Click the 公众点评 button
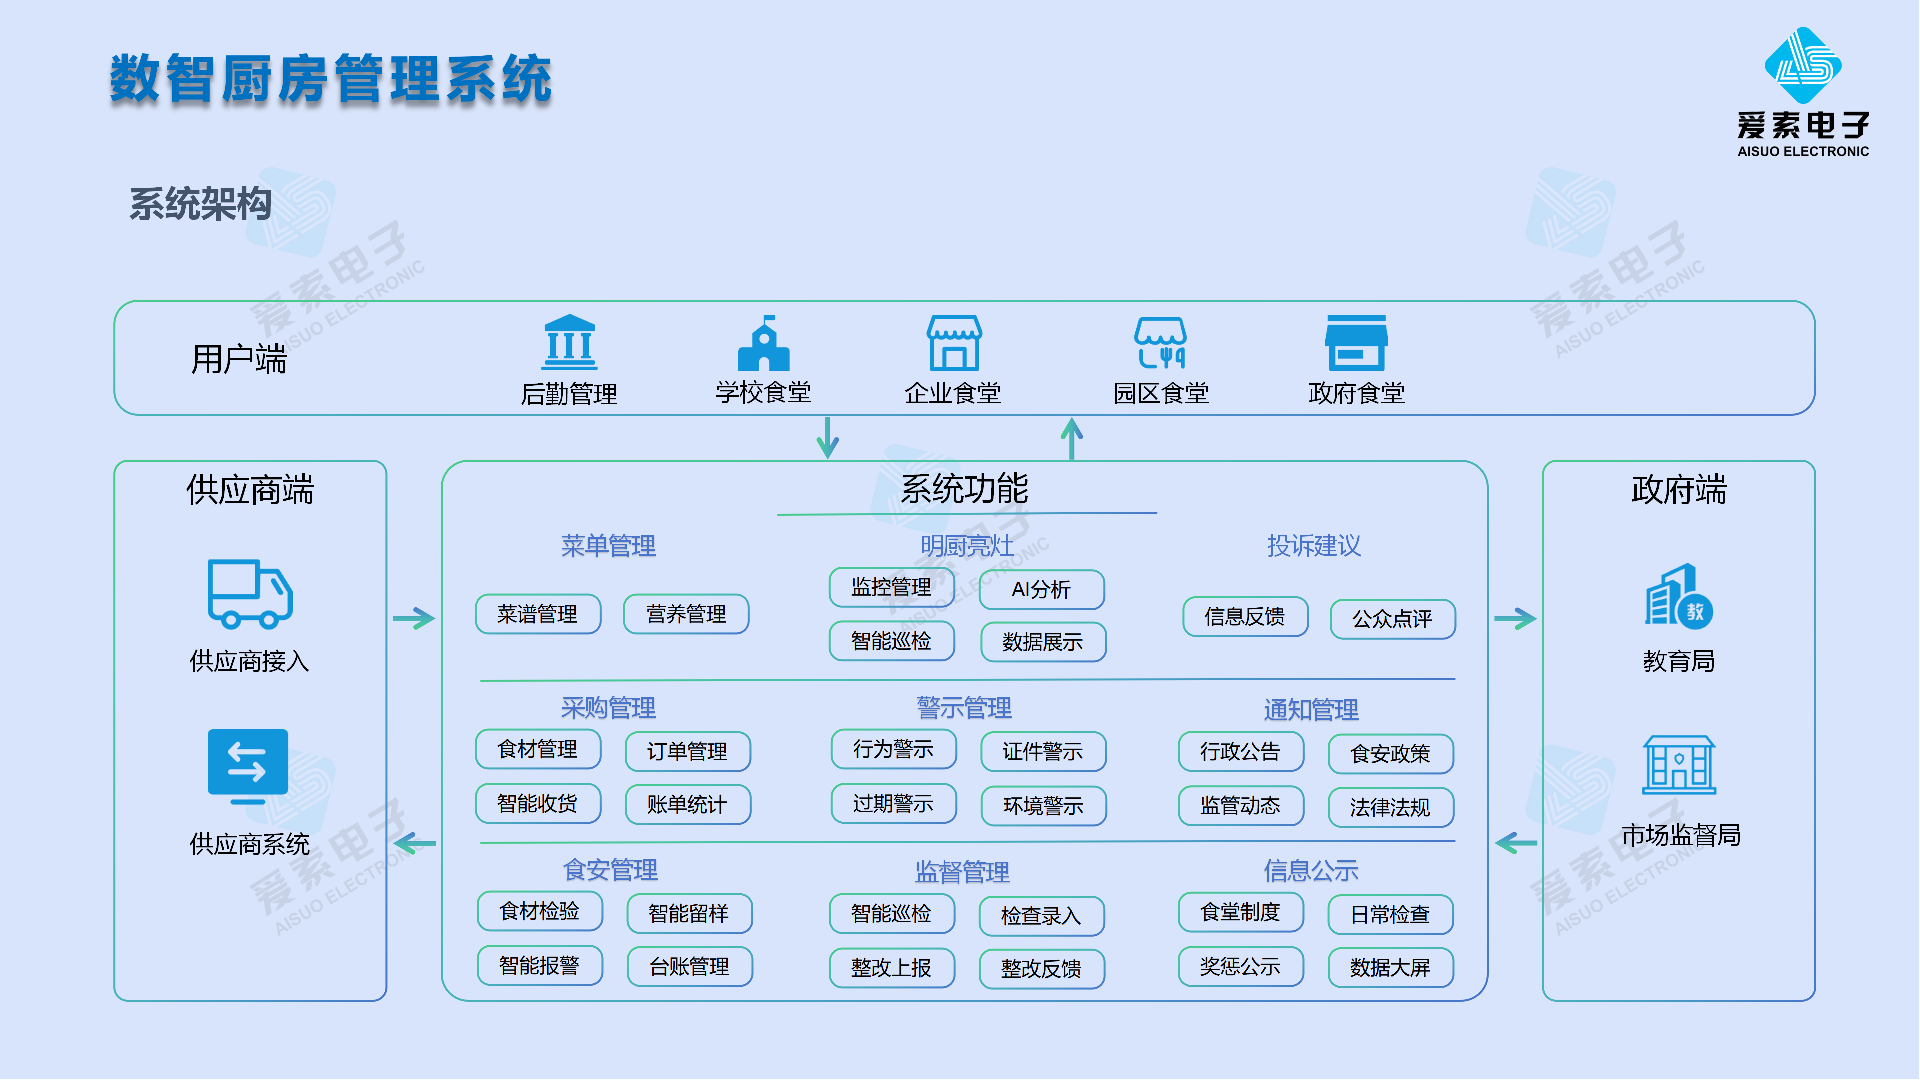1920x1080 pixels. tap(1392, 619)
